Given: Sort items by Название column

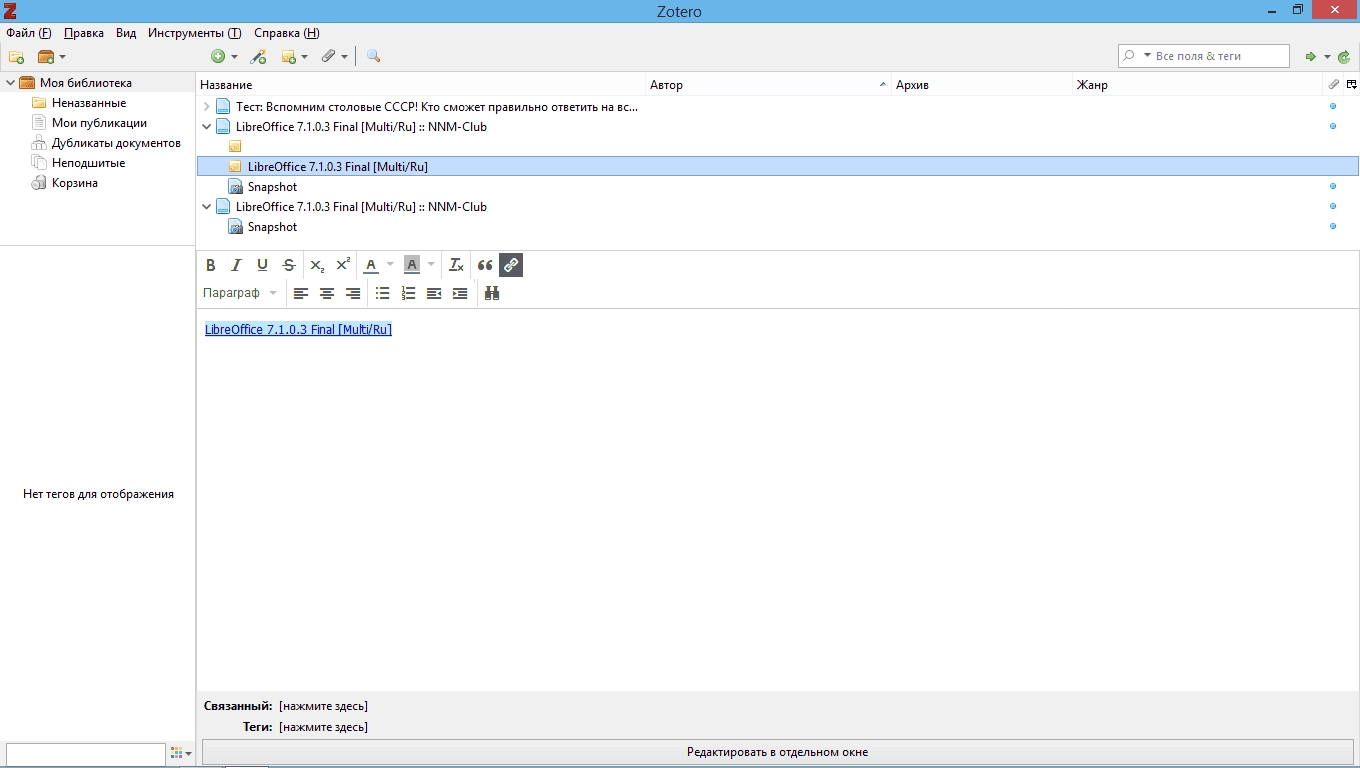Looking at the screenshot, I should 421,85.
